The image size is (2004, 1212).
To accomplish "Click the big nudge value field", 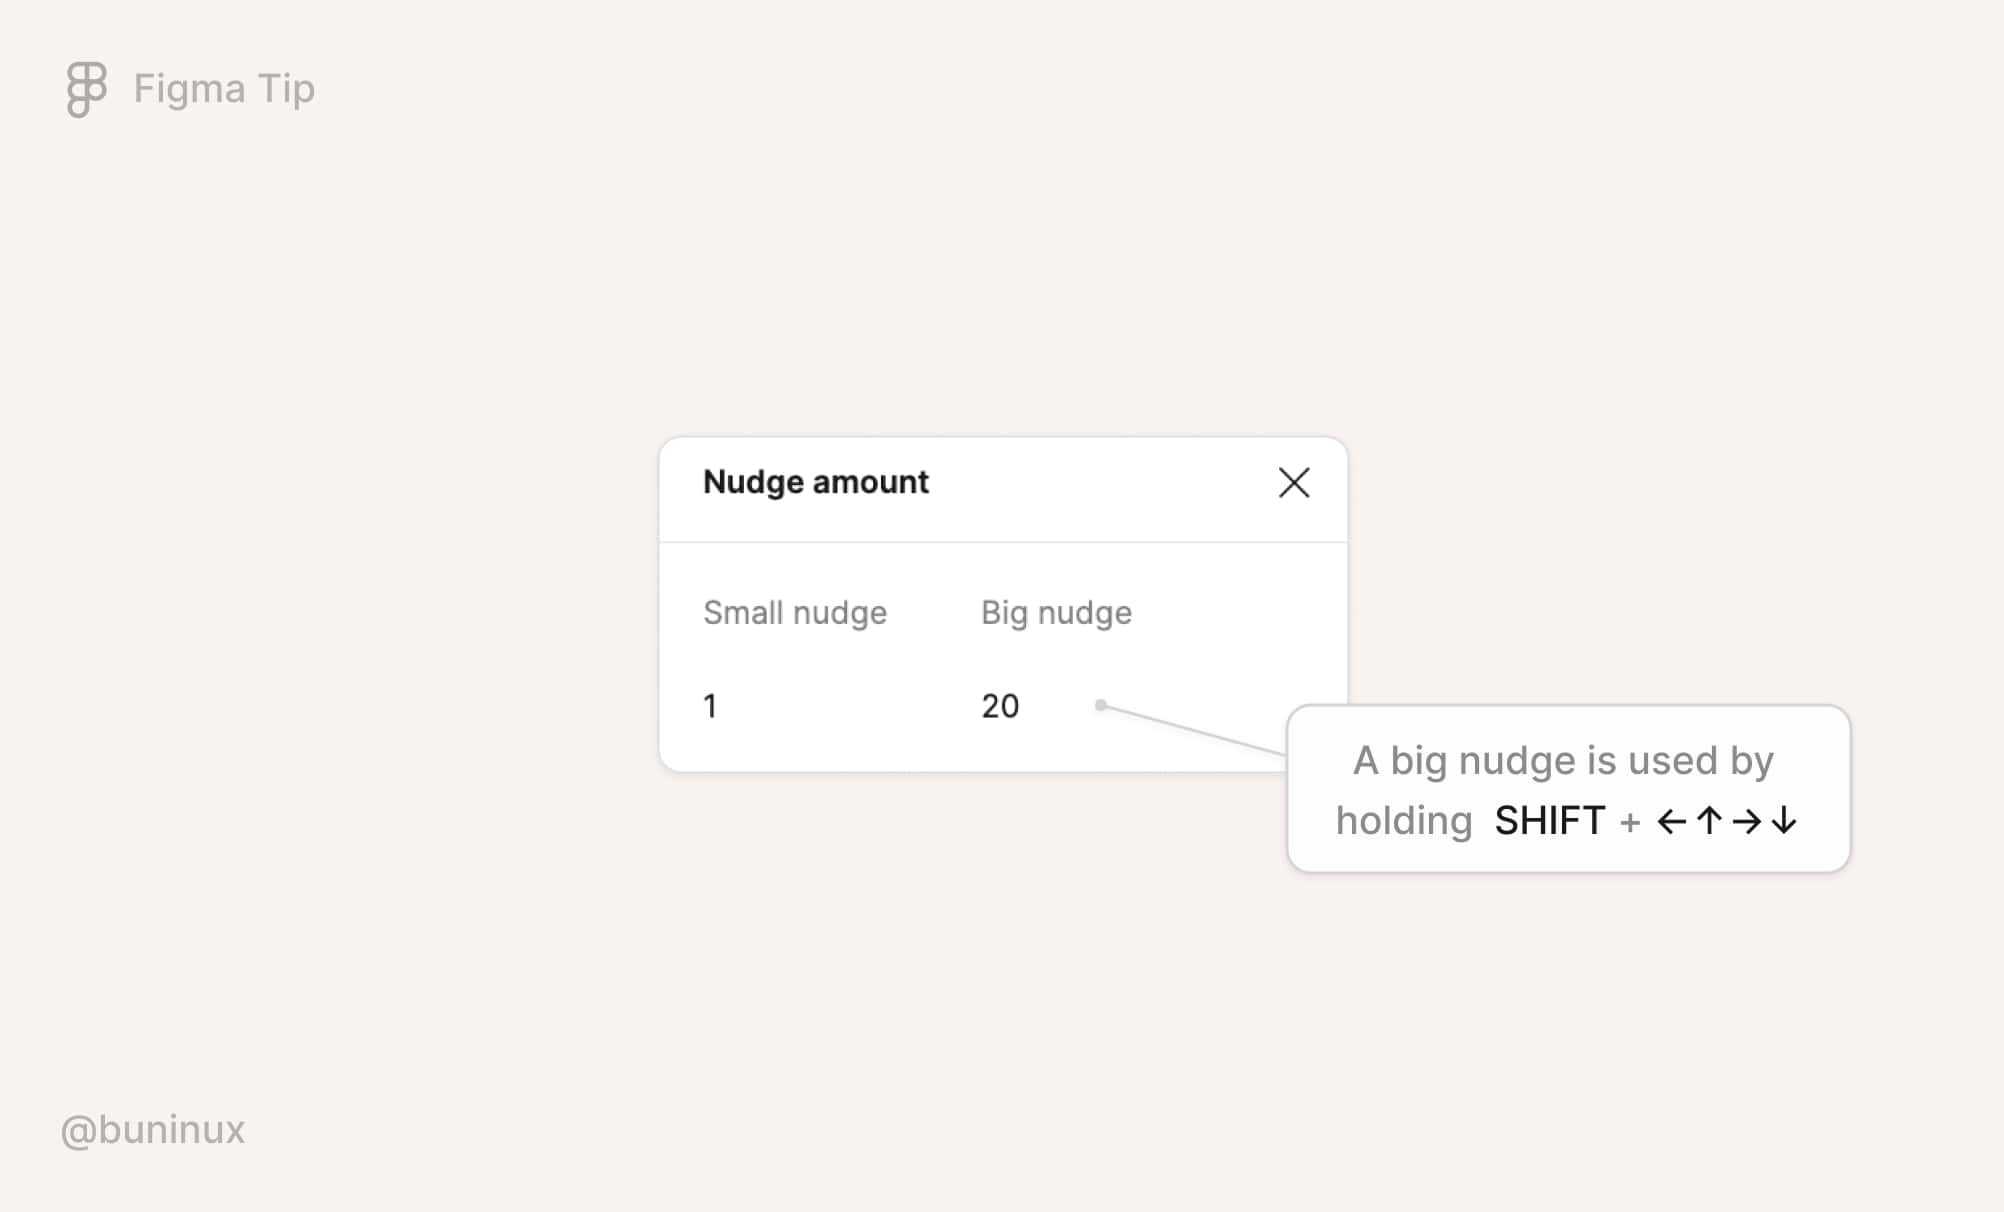I will coord(1002,704).
